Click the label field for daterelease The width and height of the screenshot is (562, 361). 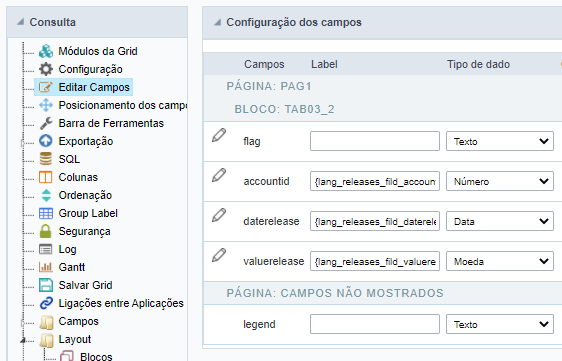pos(375,221)
